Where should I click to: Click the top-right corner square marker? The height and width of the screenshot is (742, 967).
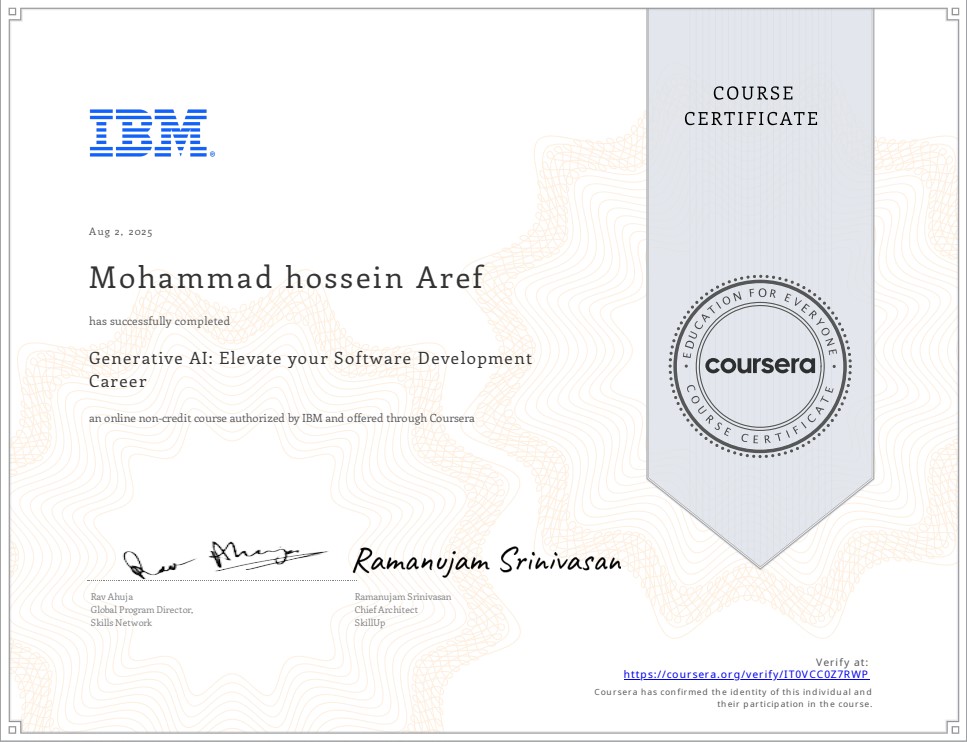[954, 13]
